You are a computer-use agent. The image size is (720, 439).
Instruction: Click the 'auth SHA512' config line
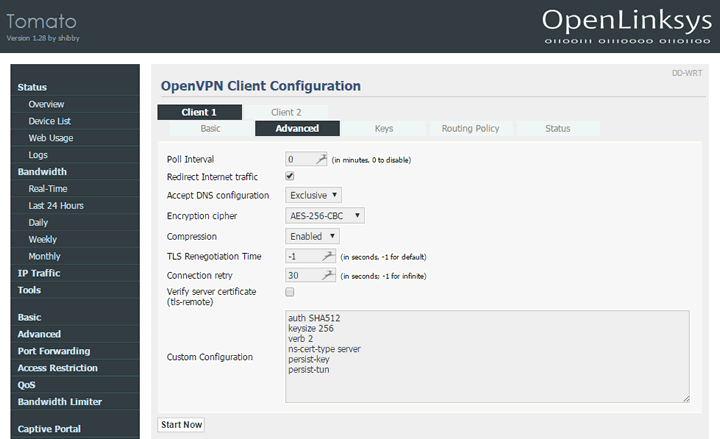coord(314,318)
